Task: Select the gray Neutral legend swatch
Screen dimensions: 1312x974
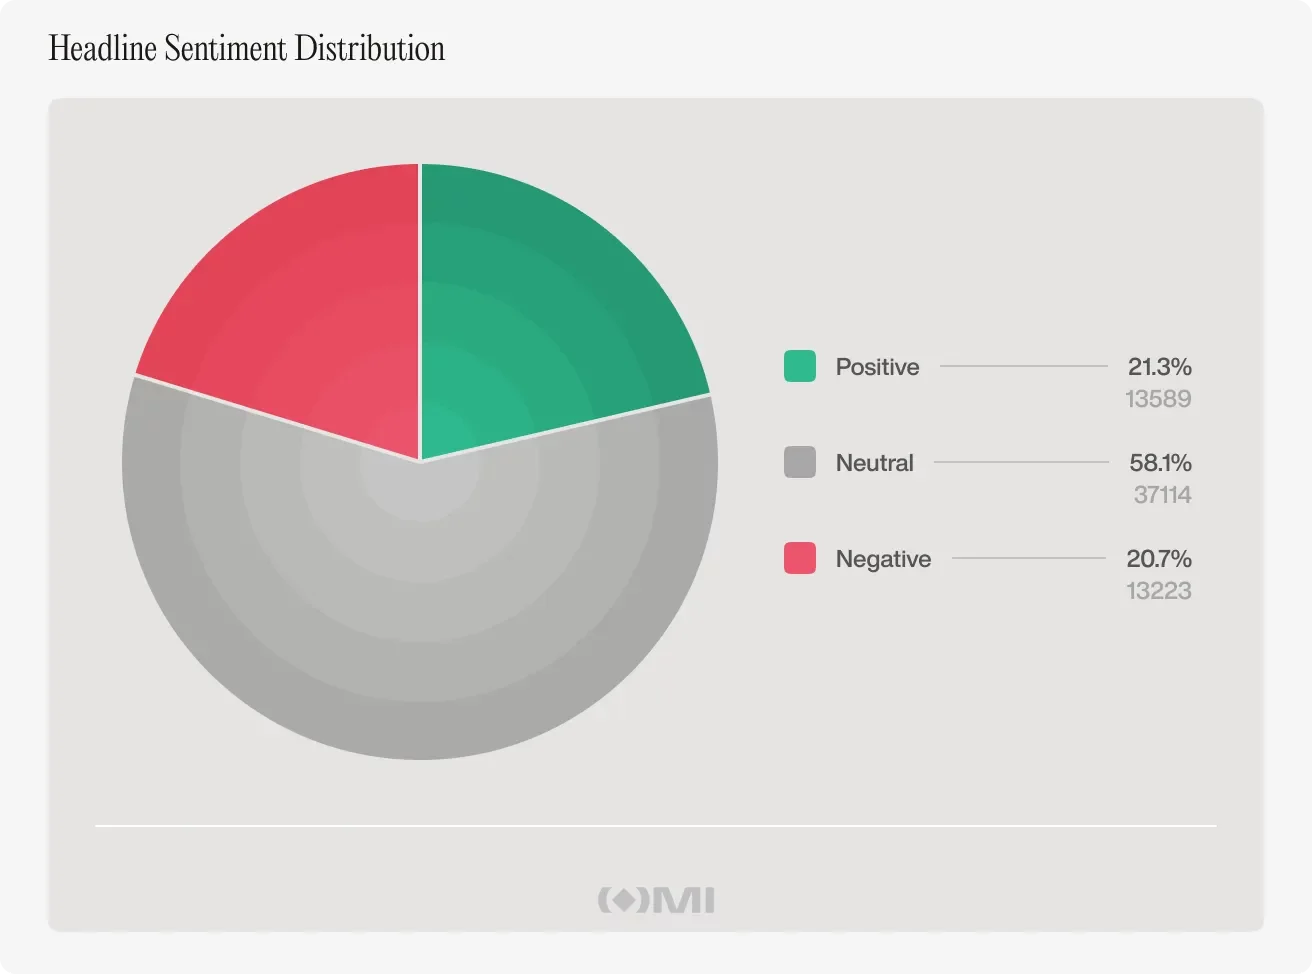Action: pos(800,462)
